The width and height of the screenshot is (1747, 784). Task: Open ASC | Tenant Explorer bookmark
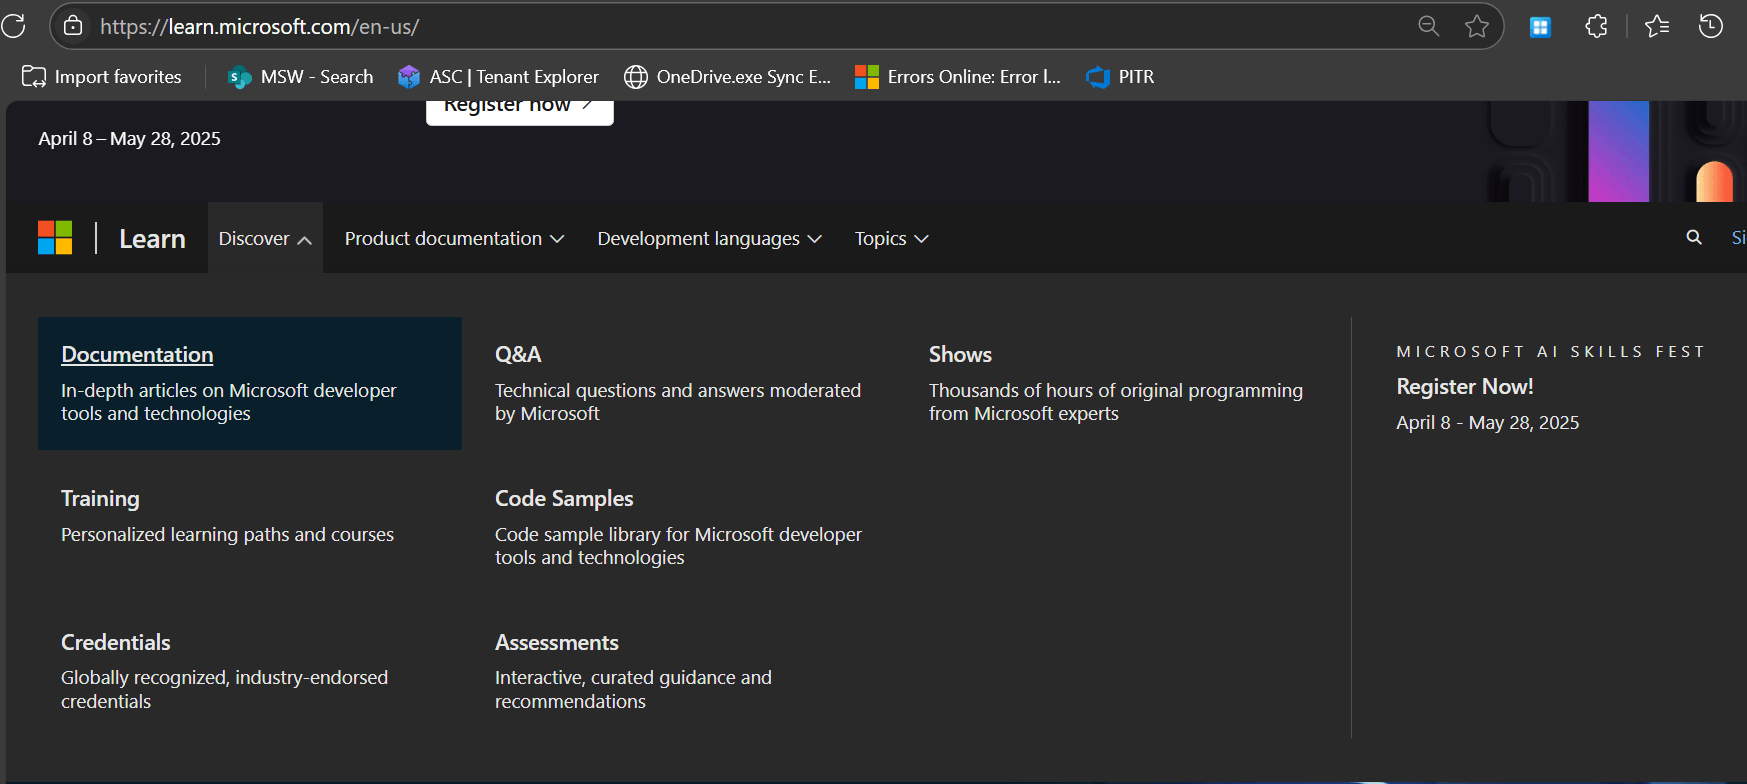click(x=498, y=77)
